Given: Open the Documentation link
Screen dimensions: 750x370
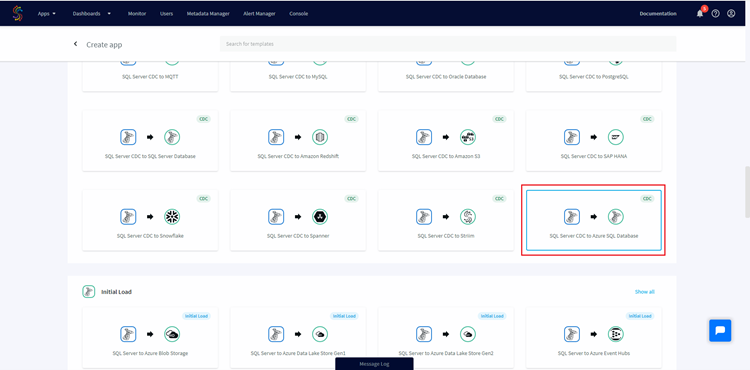Looking at the screenshot, I should [x=658, y=13].
